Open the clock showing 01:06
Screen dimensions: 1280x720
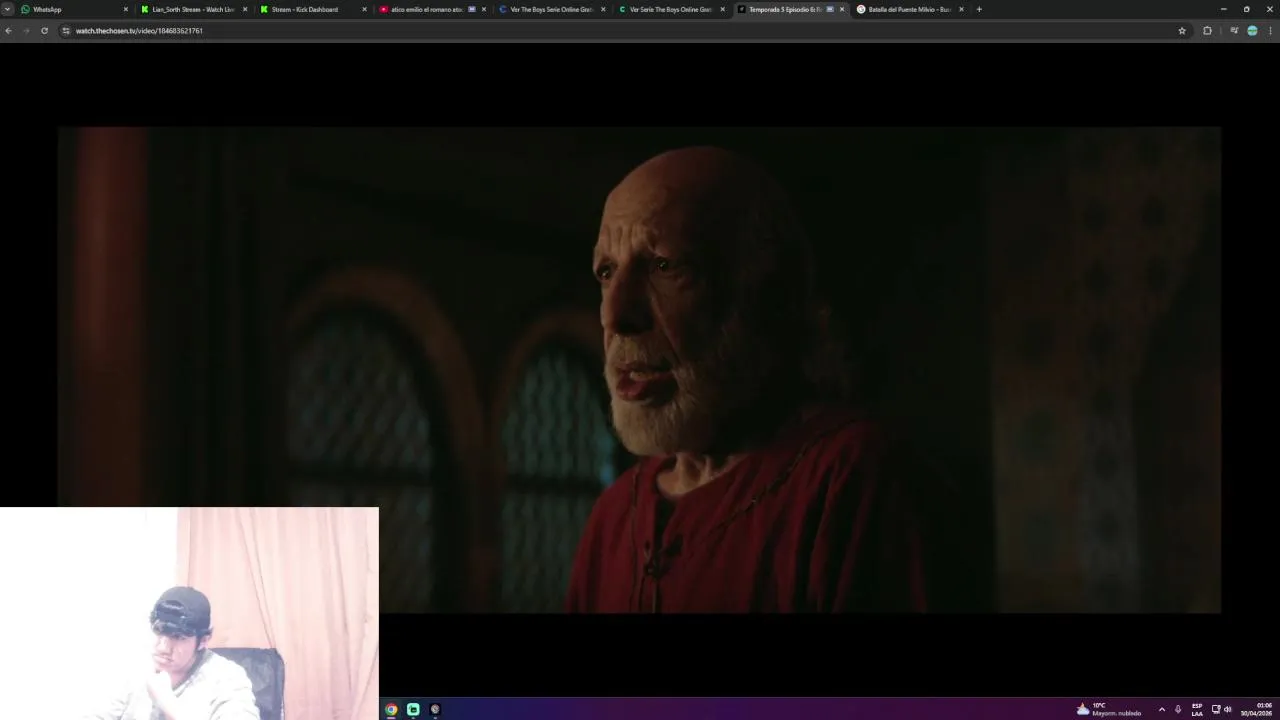pos(1256,709)
